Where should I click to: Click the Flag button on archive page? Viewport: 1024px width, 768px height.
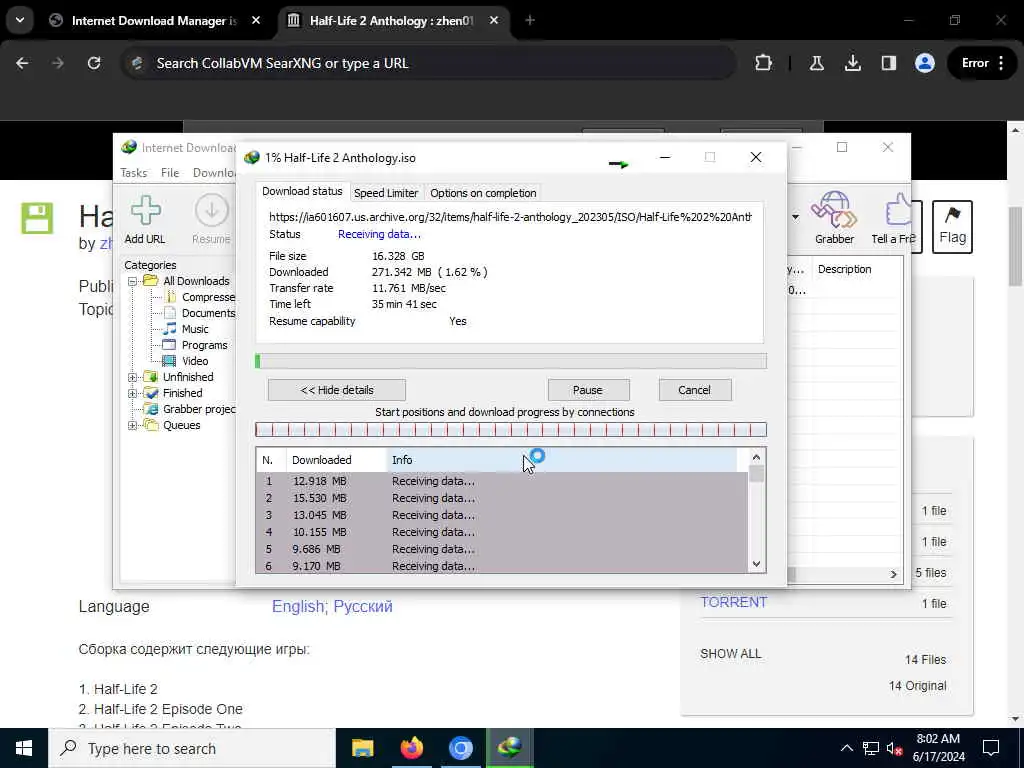click(952, 226)
